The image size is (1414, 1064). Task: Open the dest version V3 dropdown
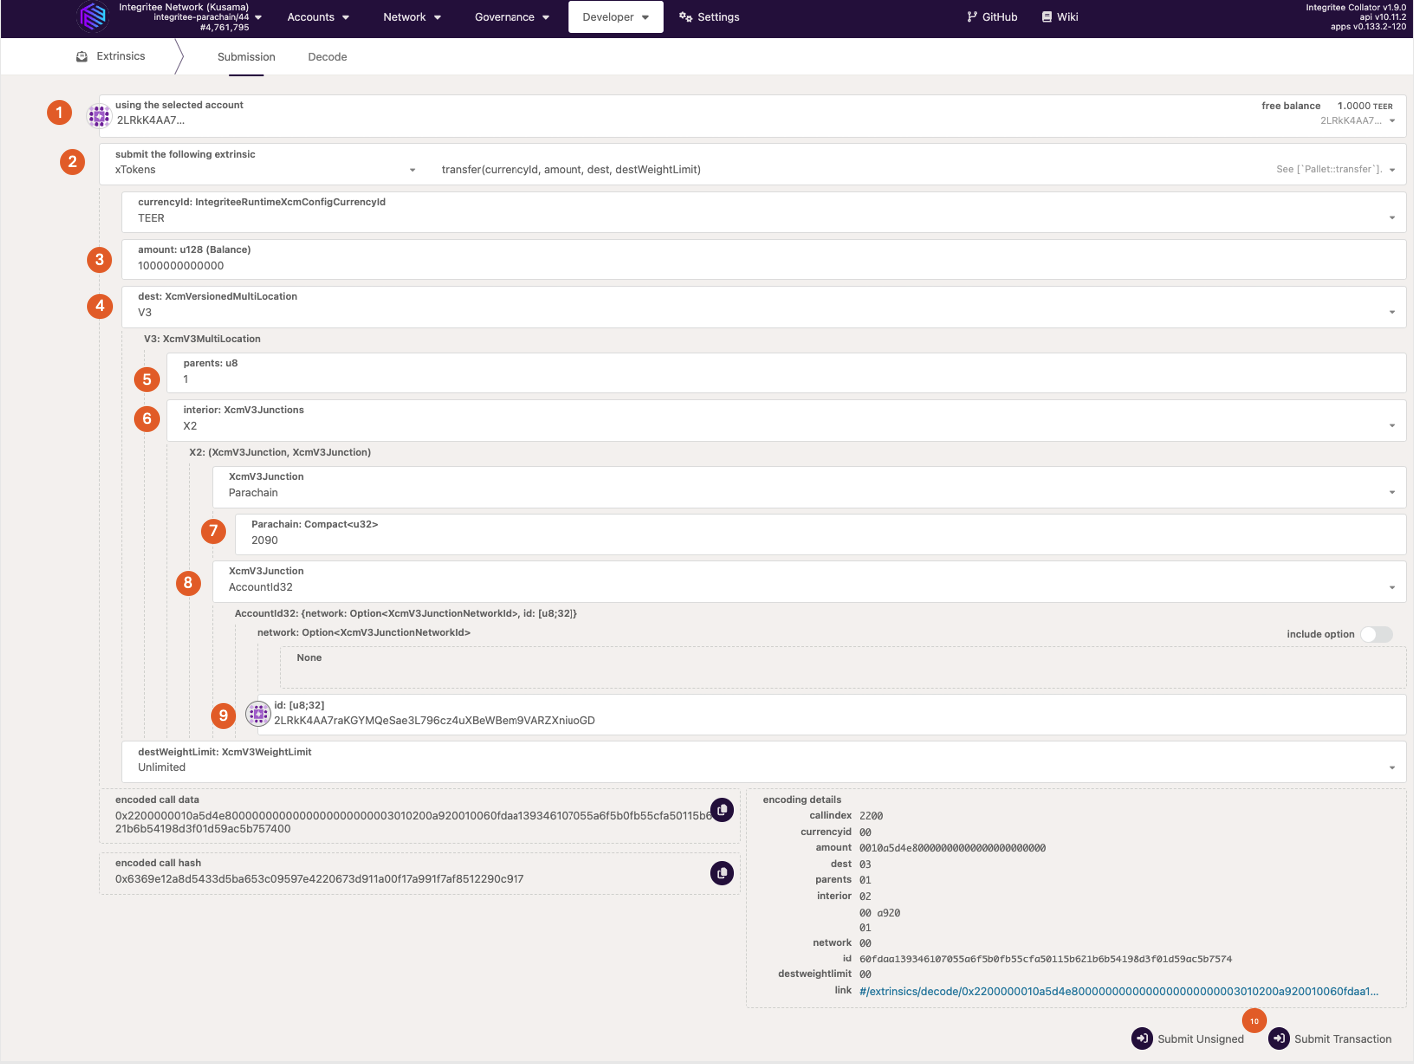click(1391, 312)
